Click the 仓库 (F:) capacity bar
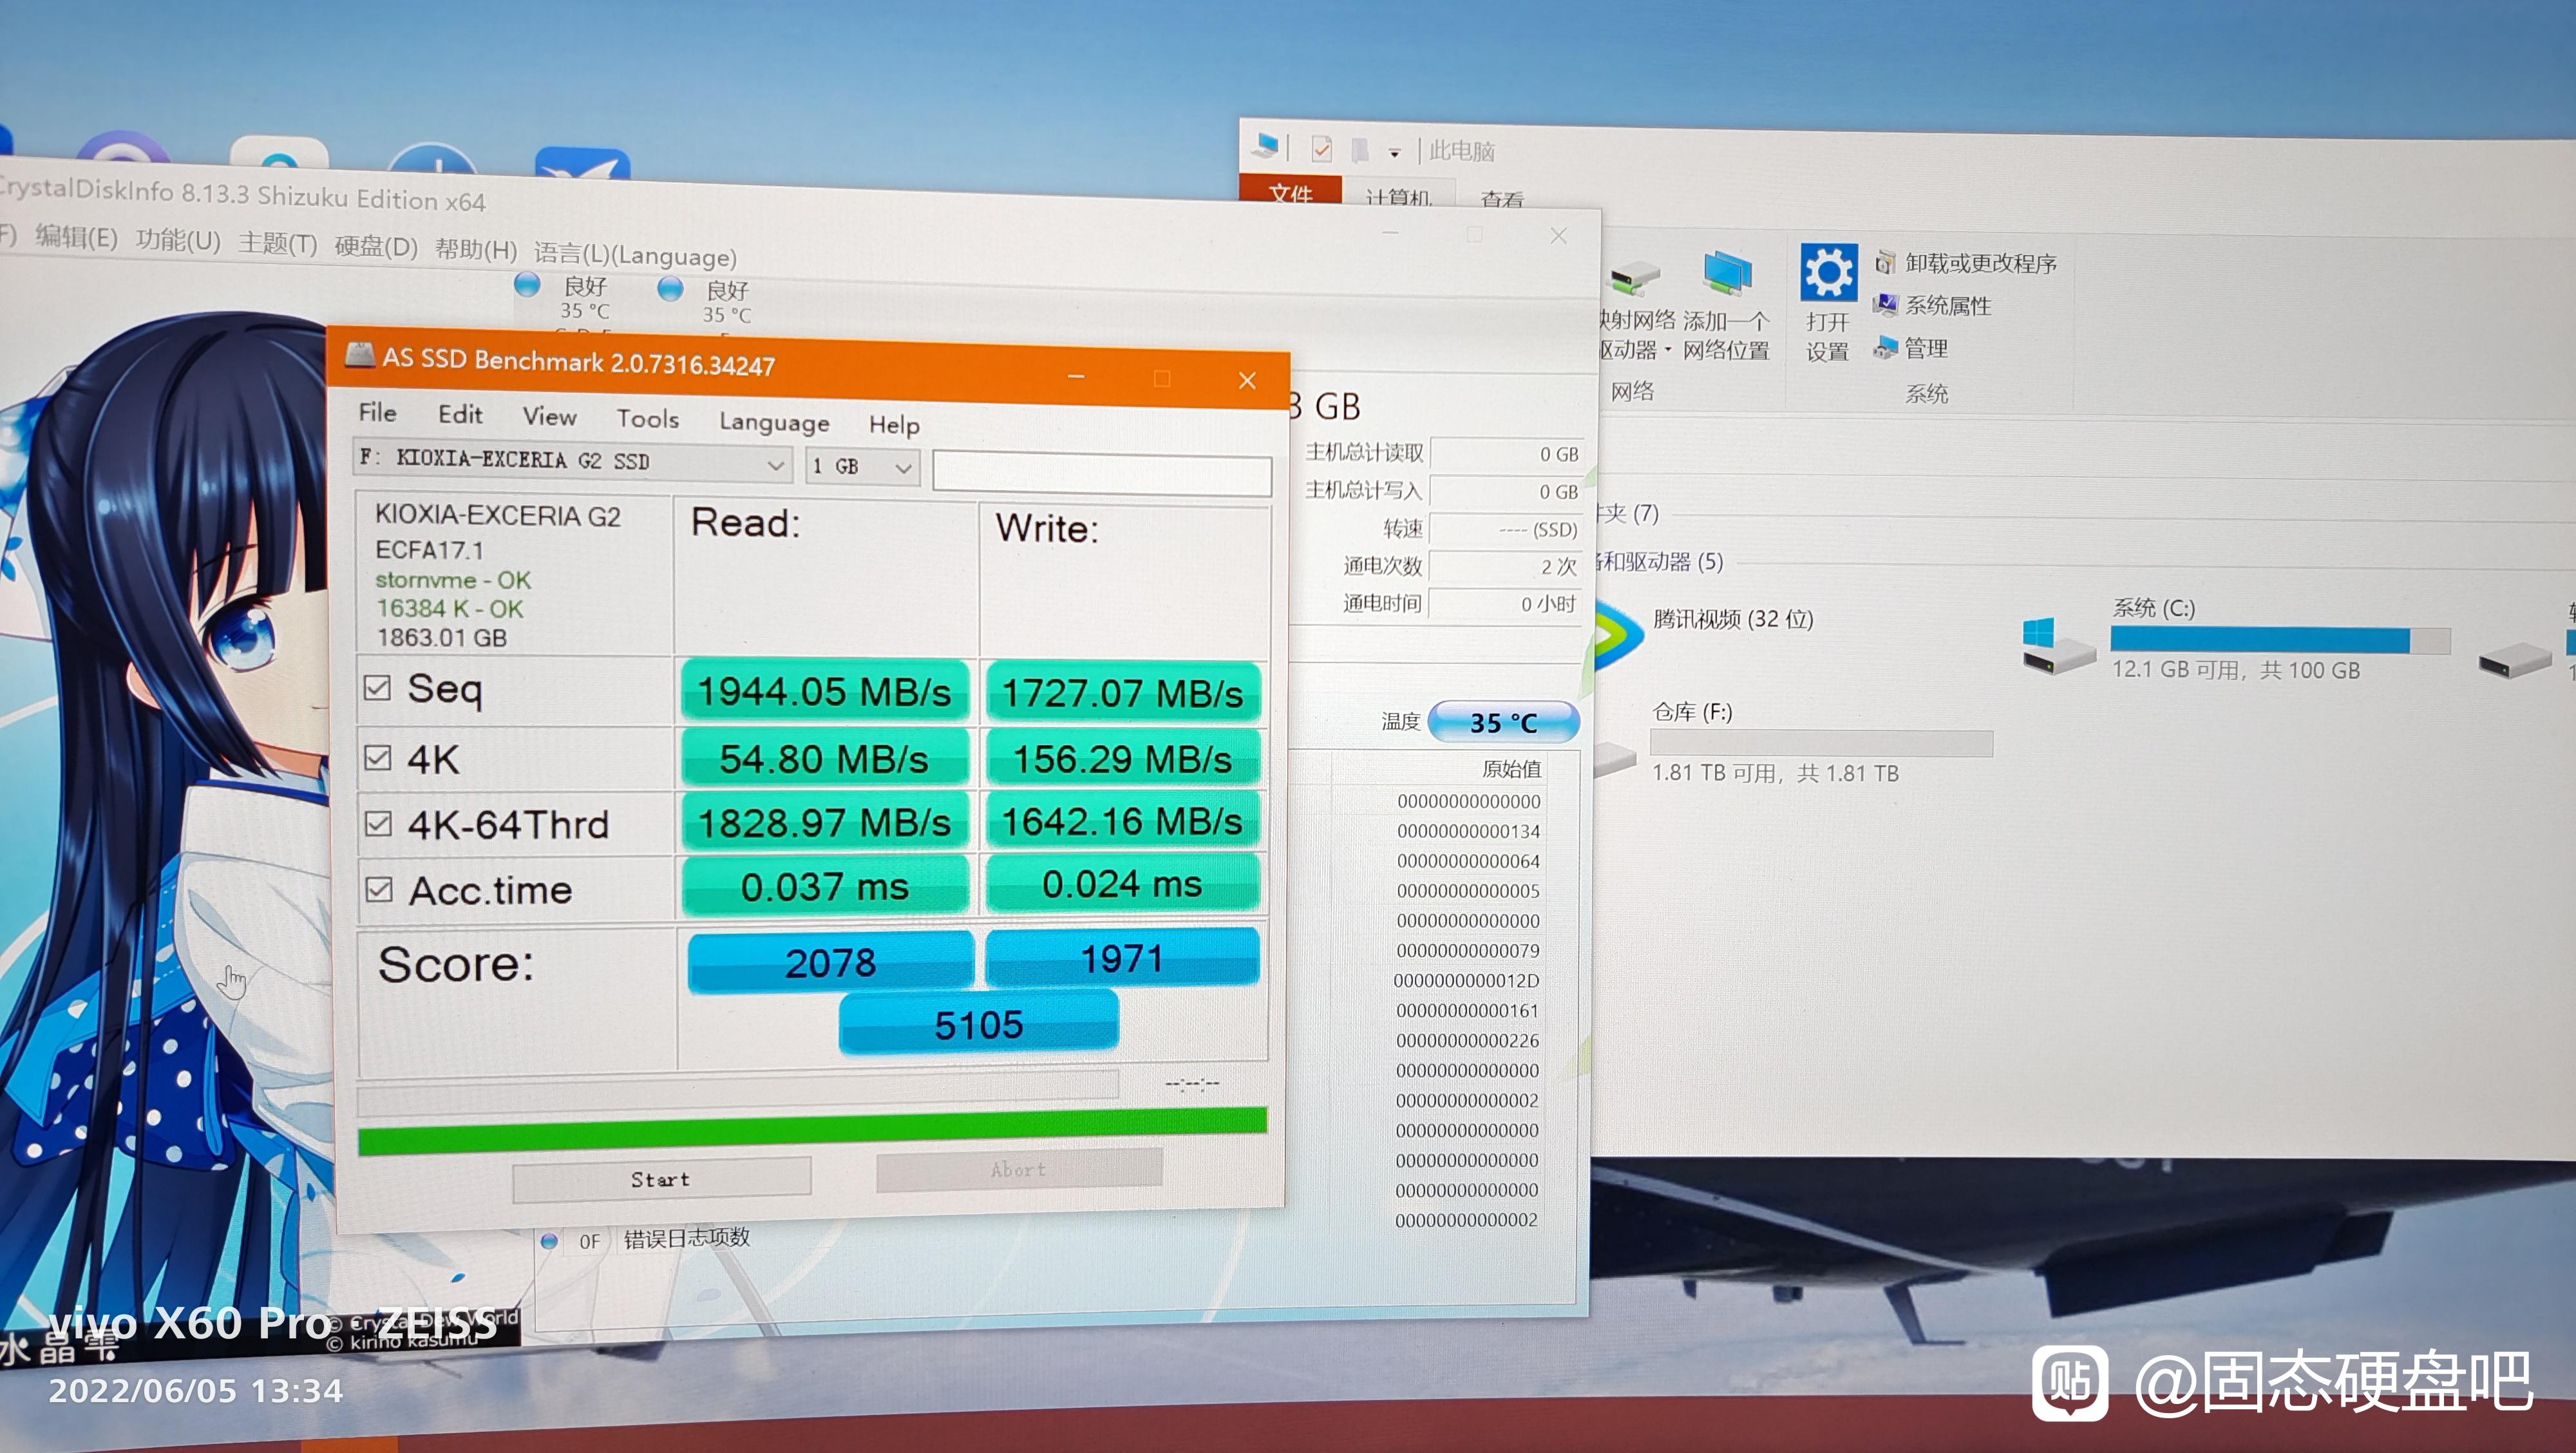The image size is (2576, 1453). click(1821, 743)
